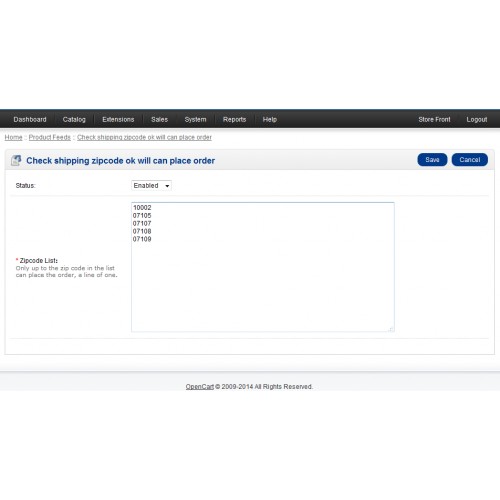Image resolution: width=500 pixels, height=500 pixels.
Task: Click the Status dropdown arrow
Action: tap(167, 186)
